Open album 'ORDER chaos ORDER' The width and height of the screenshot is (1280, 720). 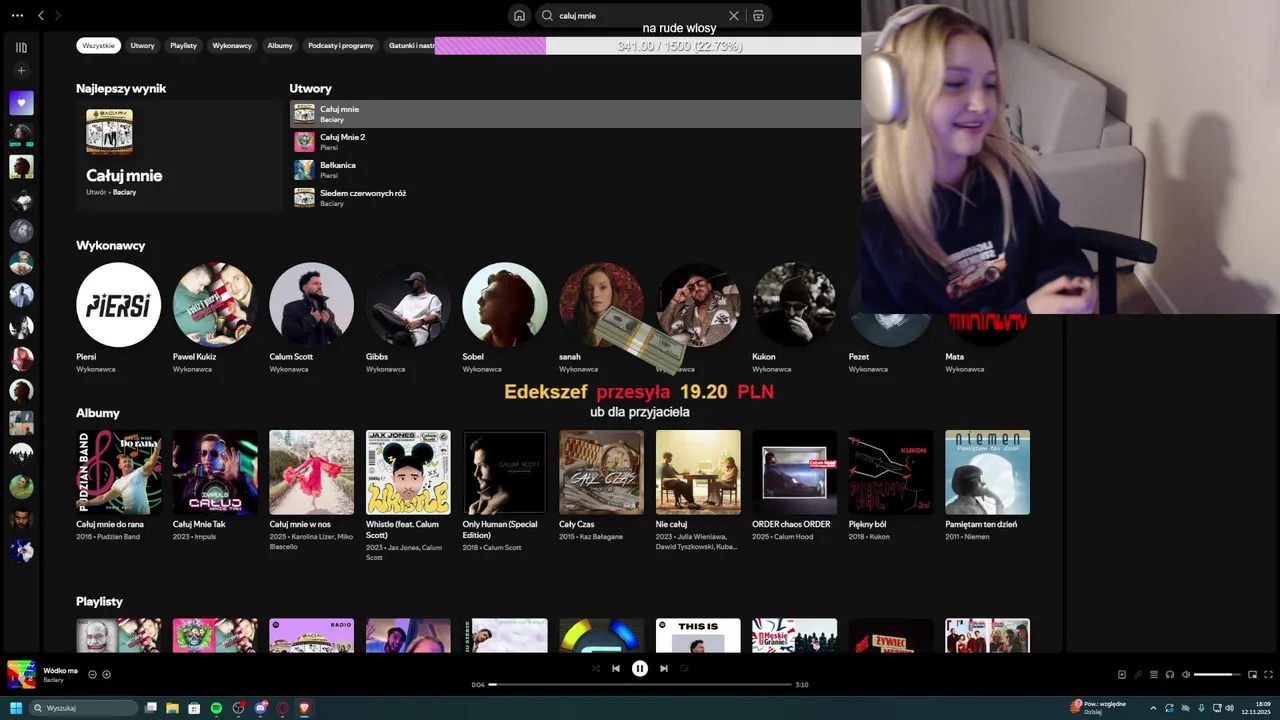[794, 472]
